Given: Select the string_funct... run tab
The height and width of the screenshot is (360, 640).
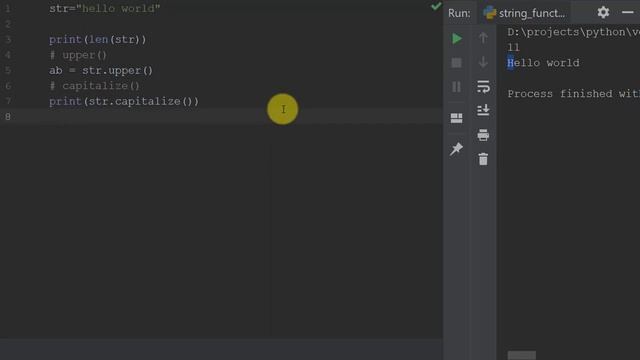Looking at the screenshot, I should [524, 13].
